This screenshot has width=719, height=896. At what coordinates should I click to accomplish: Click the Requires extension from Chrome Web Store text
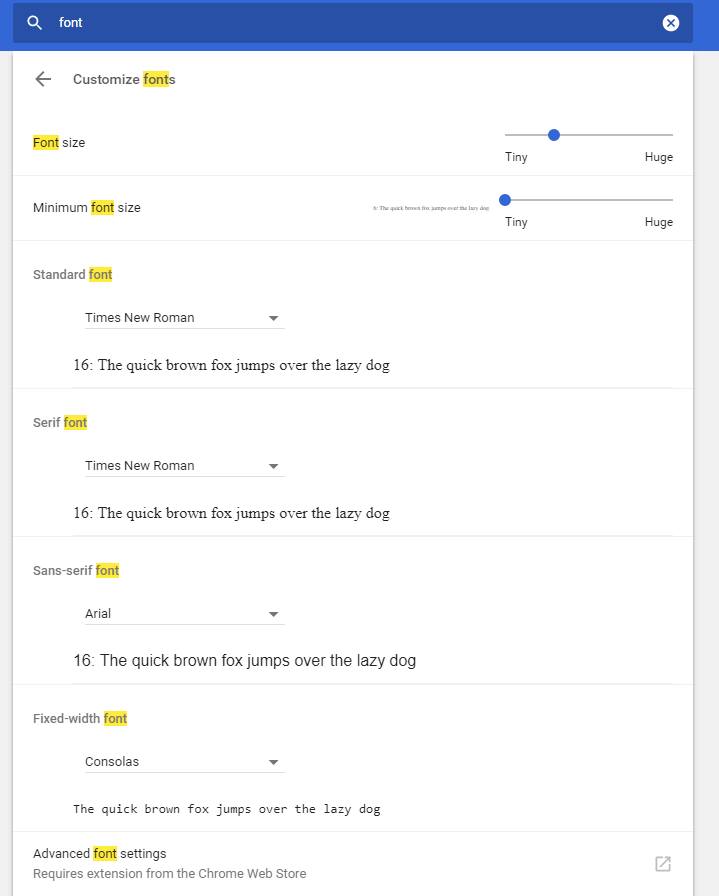click(170, 874)
